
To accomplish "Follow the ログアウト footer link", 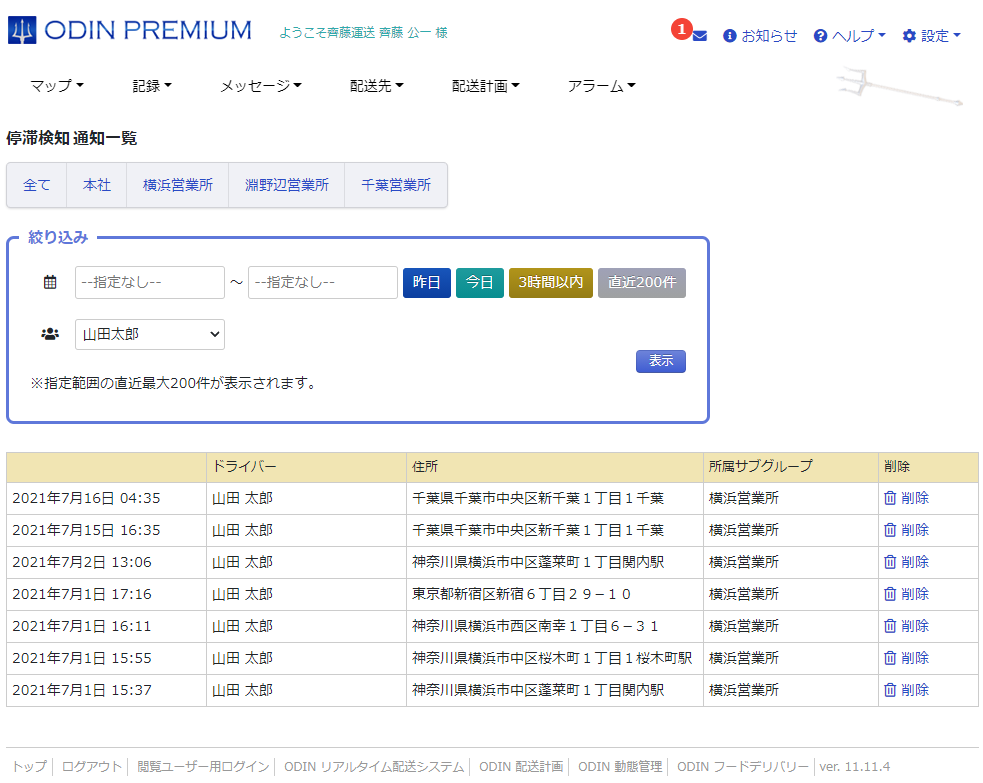I will click(x=92, y=766).
